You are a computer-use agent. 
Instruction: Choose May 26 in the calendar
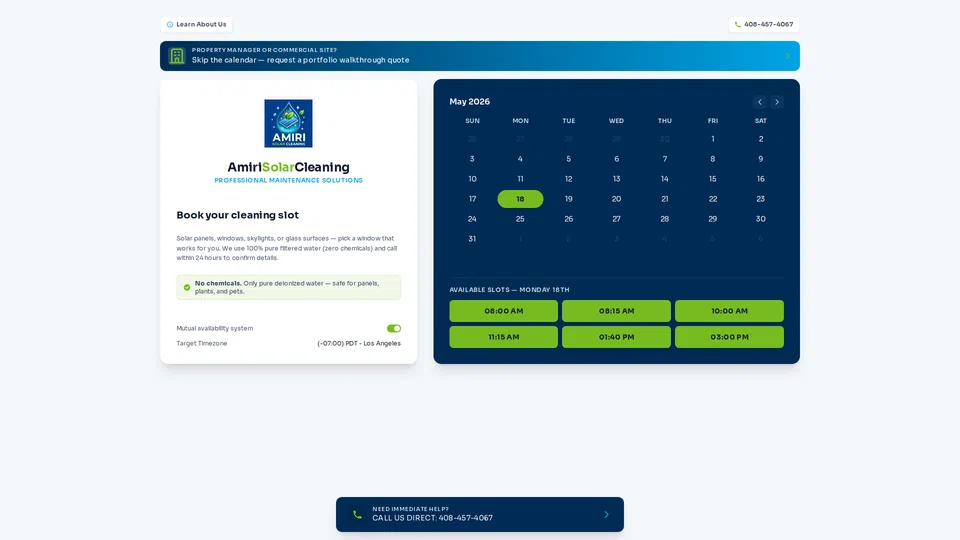tap(568, 219)
